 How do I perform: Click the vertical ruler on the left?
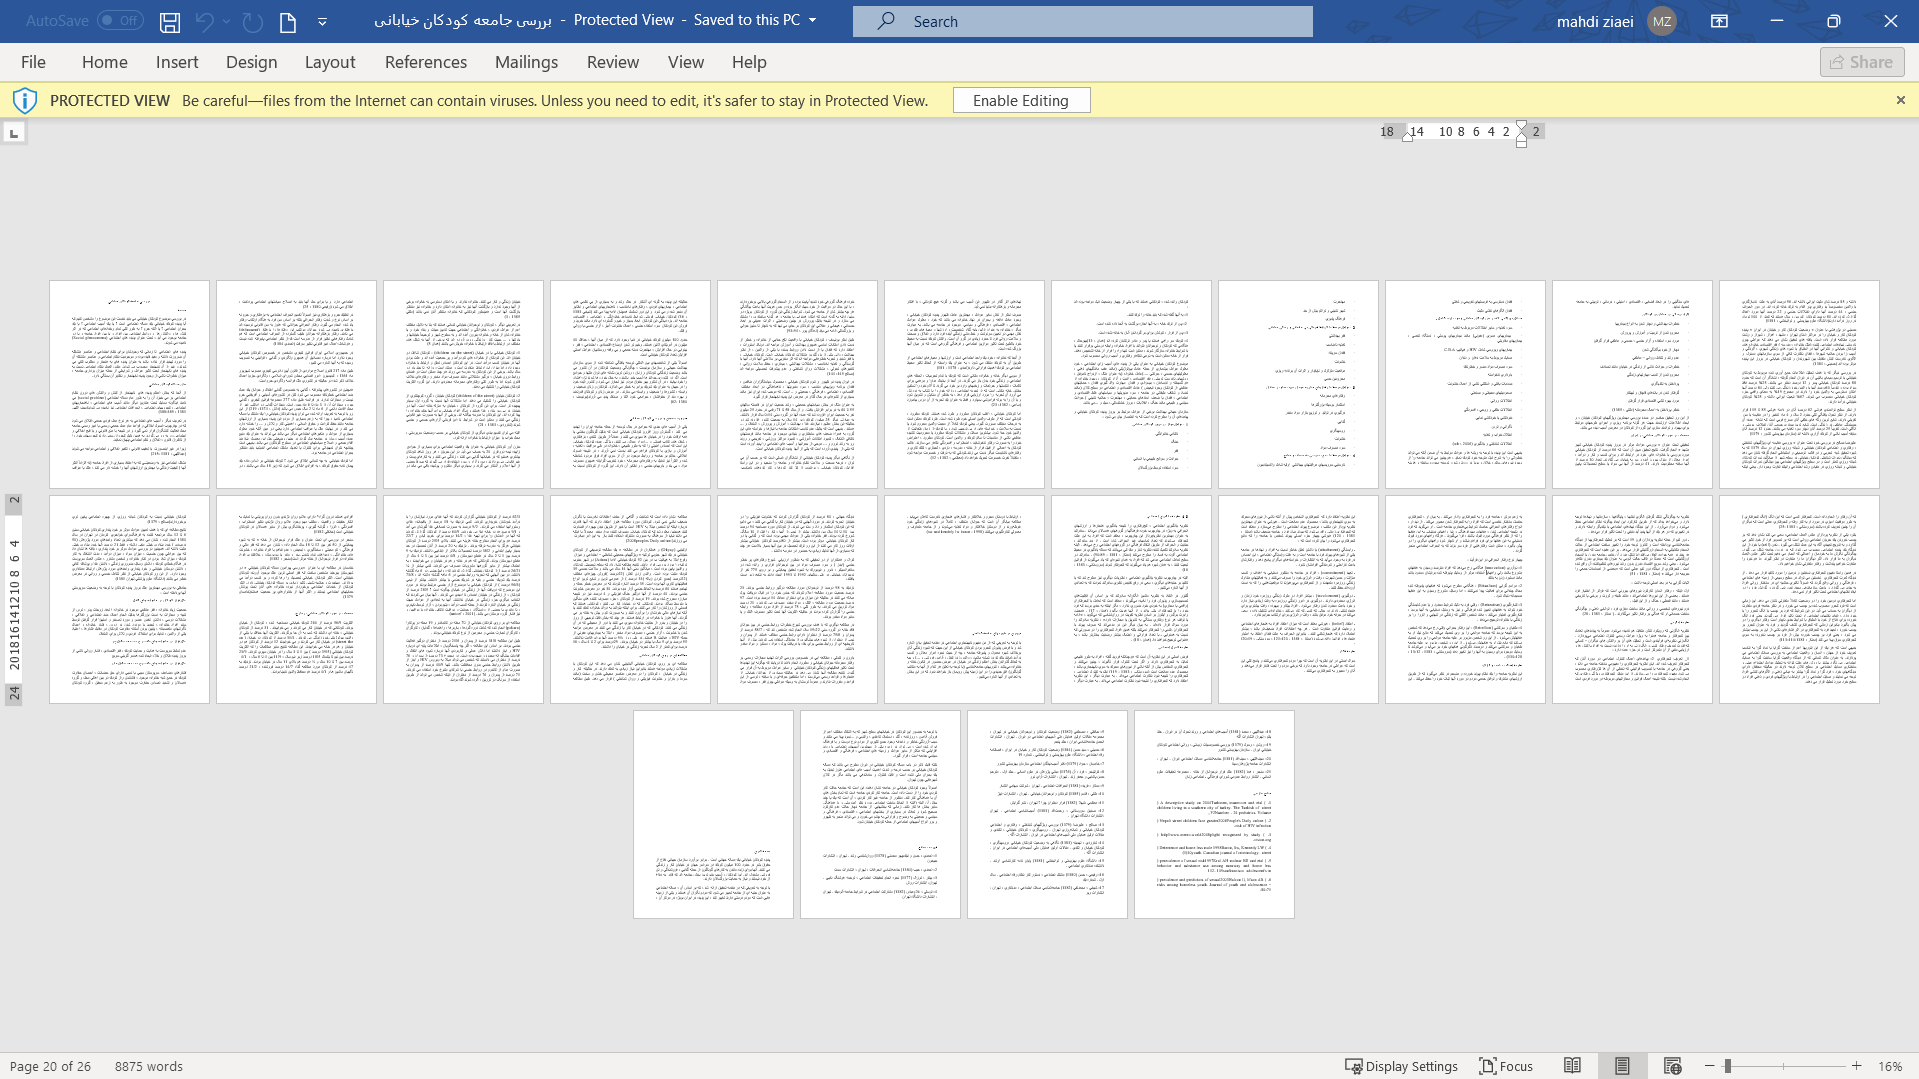tap(14, 599)
